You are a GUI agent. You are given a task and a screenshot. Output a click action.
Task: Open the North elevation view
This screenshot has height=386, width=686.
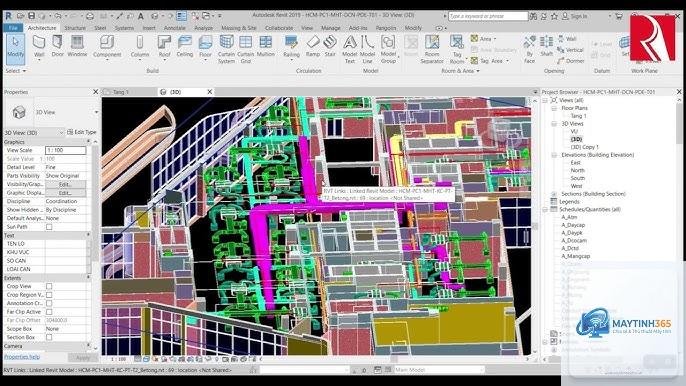577,170
